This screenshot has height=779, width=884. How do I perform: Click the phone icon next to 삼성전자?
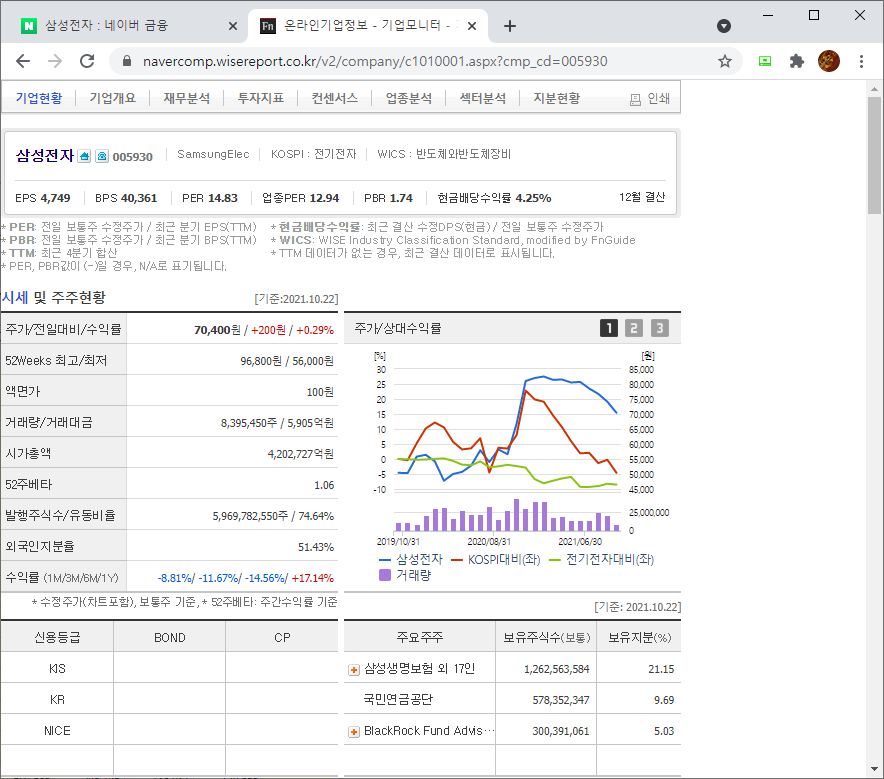pos(102,156)
